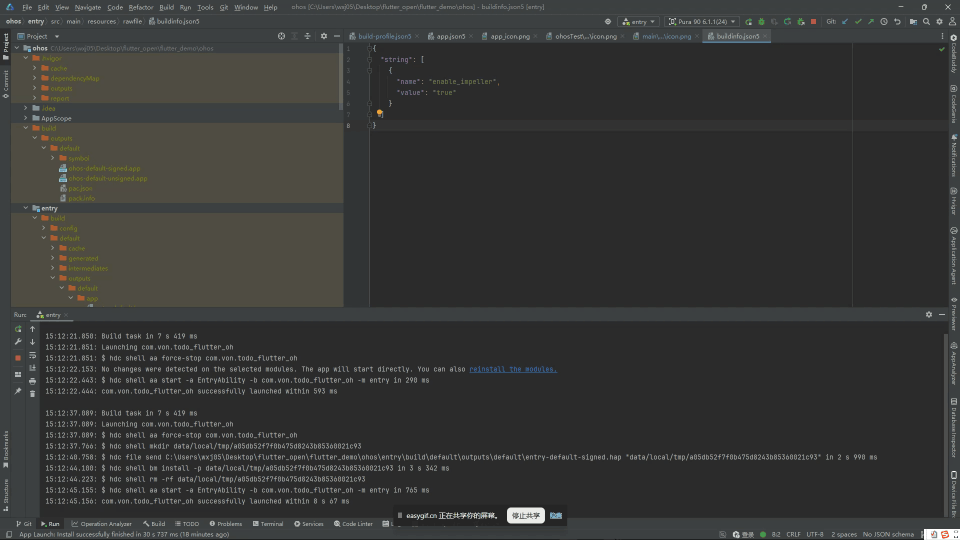Collapse the entry folder in project tree
The image size is (960, 540).
click(x=26, y=208)
